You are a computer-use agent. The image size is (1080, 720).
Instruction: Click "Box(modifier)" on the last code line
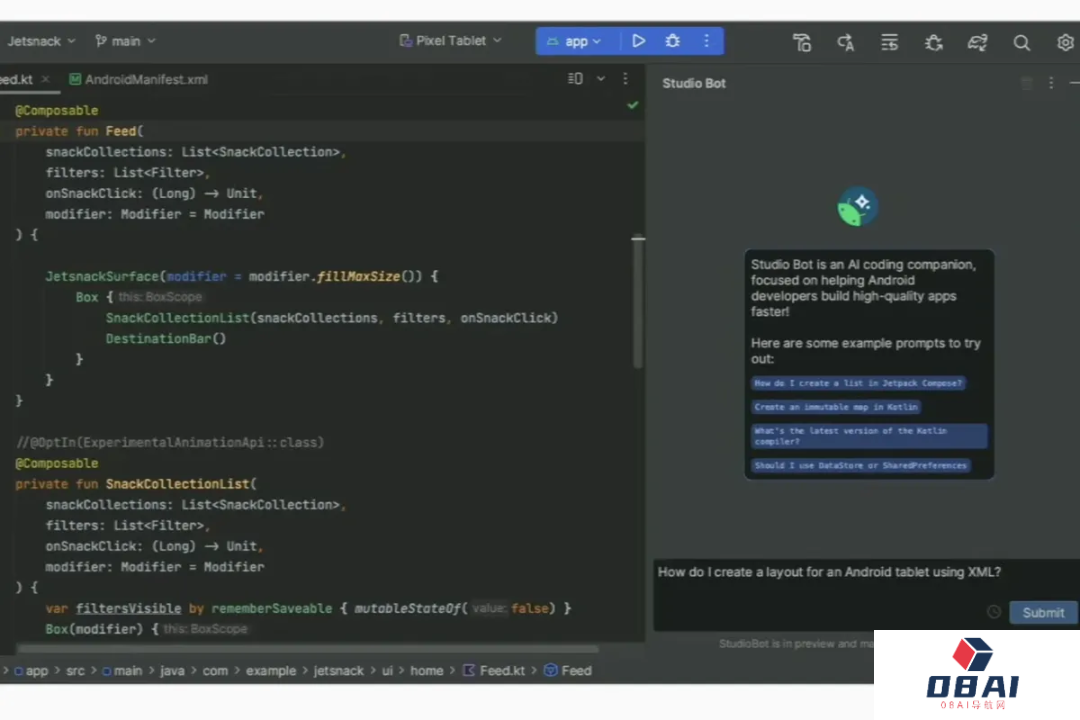[x=94, y=629]
